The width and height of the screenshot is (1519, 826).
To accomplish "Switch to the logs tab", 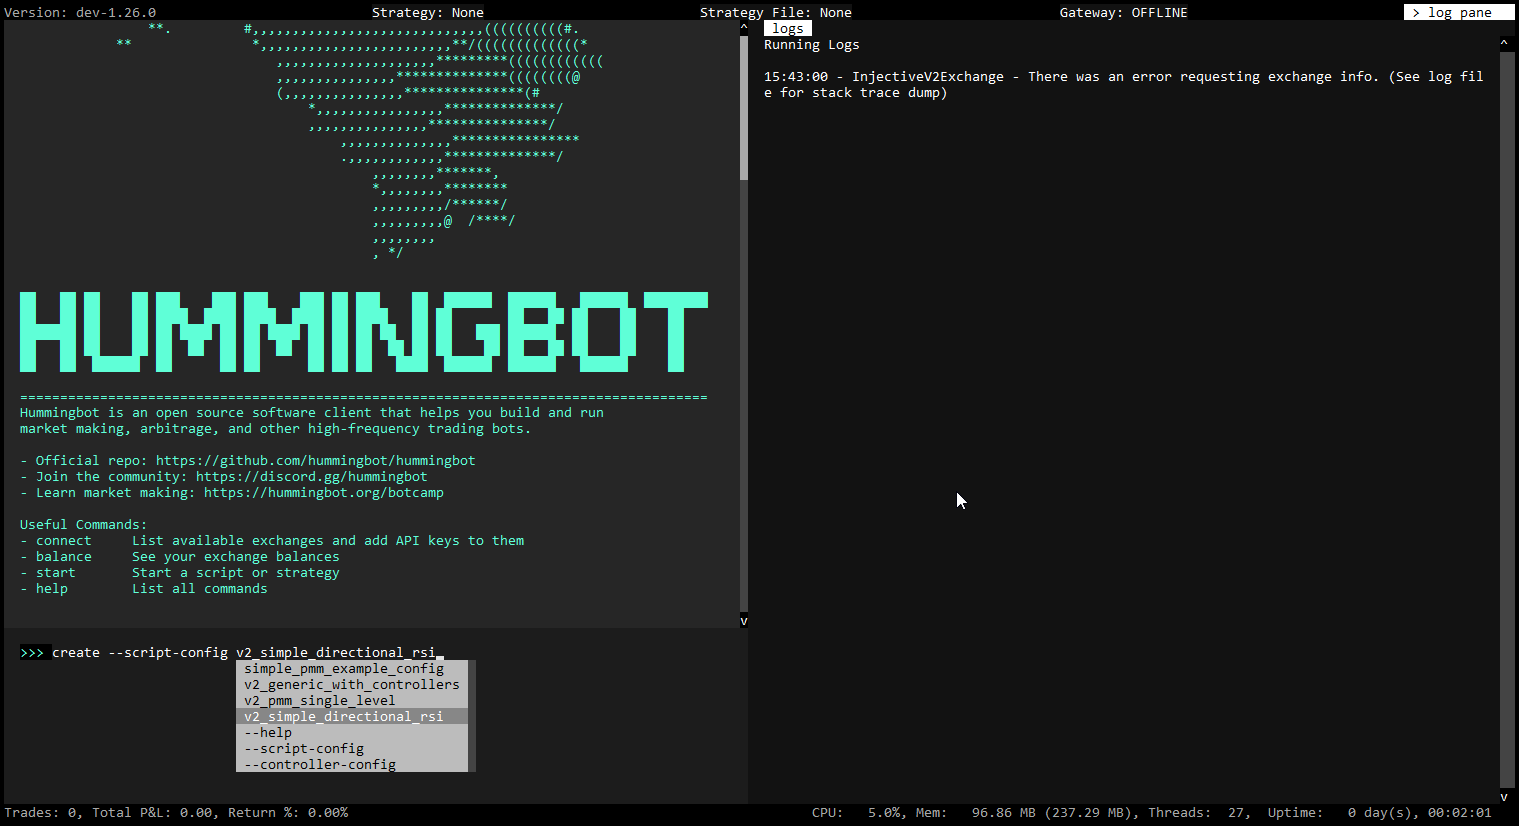I will click(787, 28).
